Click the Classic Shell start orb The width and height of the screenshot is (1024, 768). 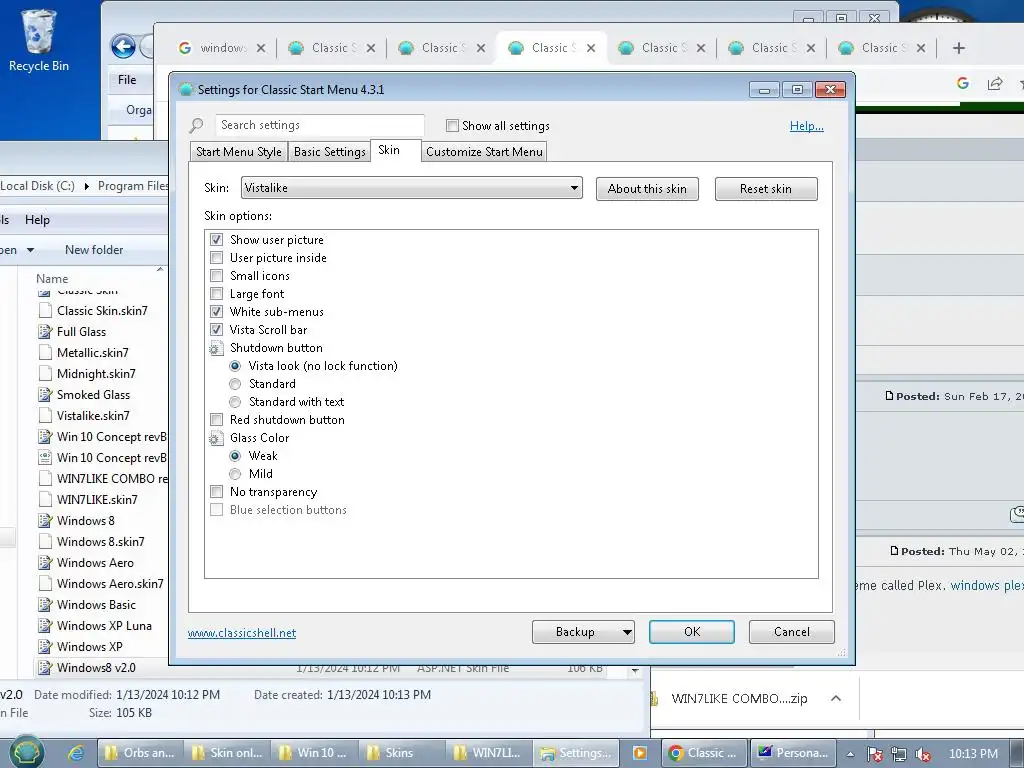tap(26, 752)
